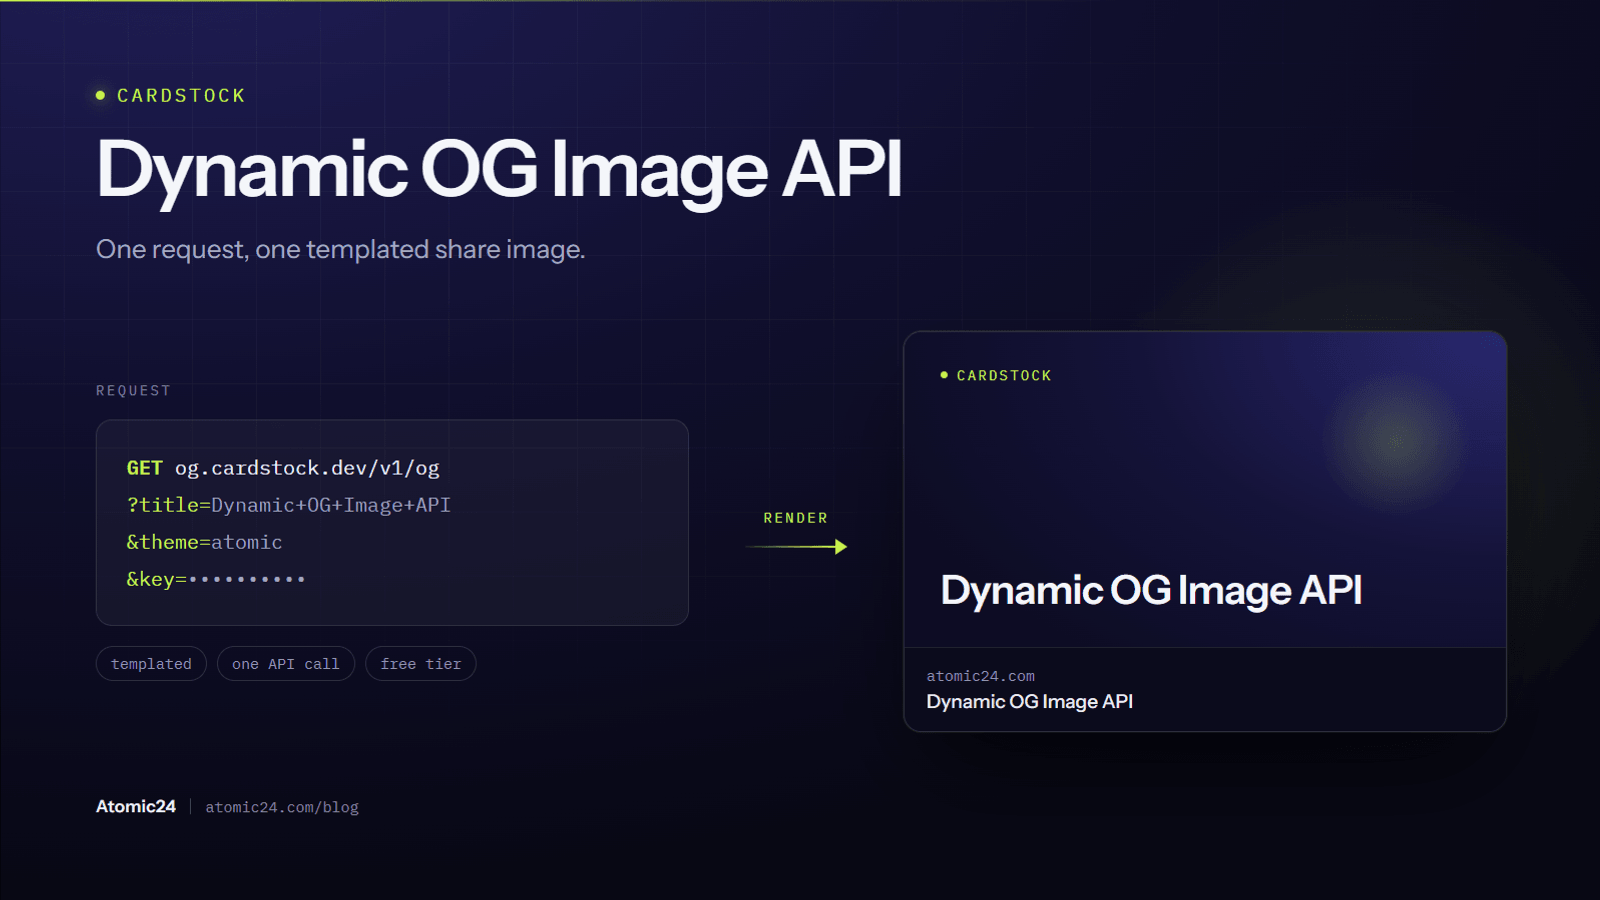The height and width of the screenshot is (900, 1600).
Task: Click the one API call tag pill
Action: [x=286, y=664]
